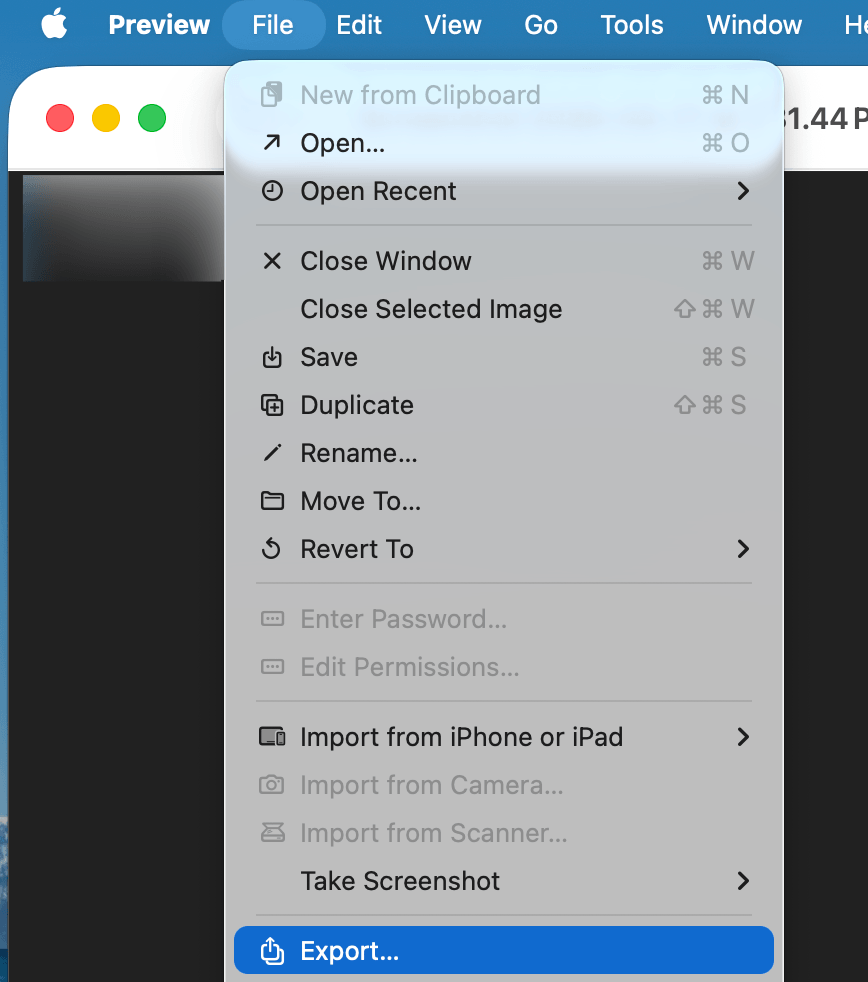The height and width of the screenshot is (982, 868).
Task: Click the counterclockwise arrow icon beside Revert To
Action: [271, 549]
